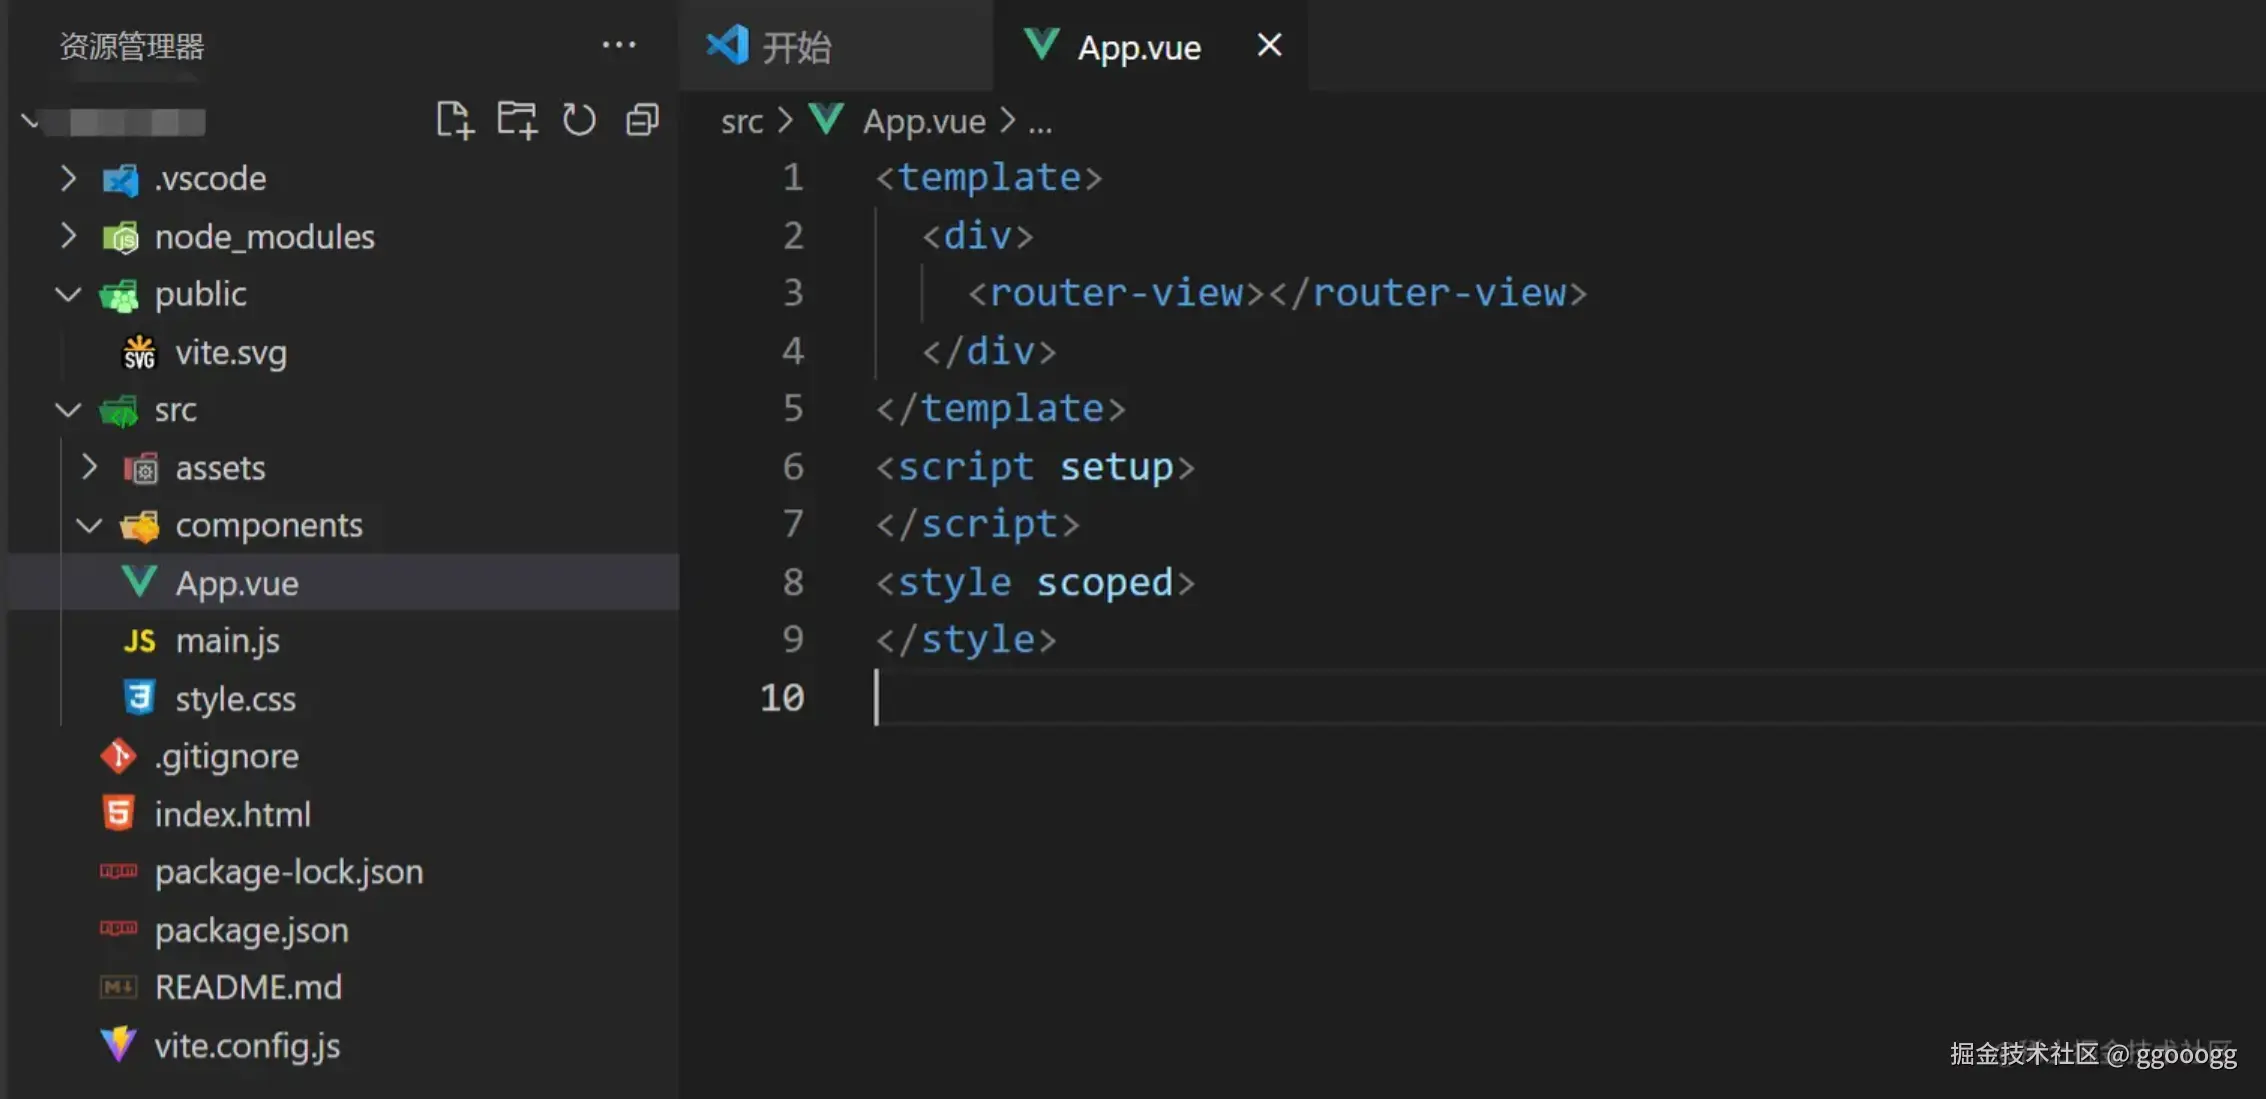Switch to the 开始 welcome tab

tap(796, 47)
